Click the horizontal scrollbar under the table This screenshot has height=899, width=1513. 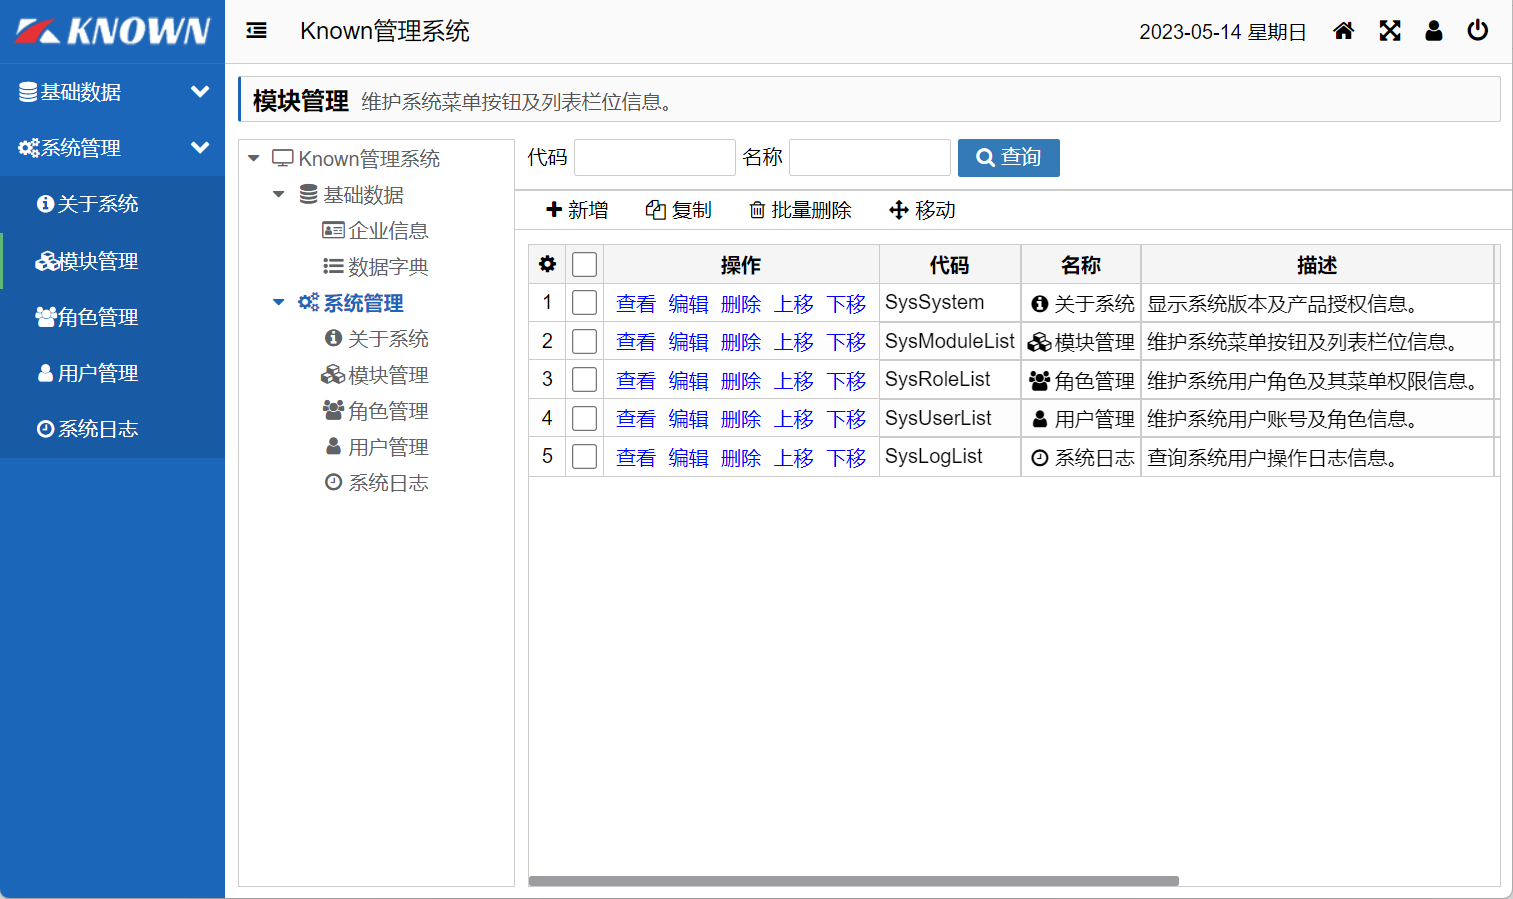(853, 881)
